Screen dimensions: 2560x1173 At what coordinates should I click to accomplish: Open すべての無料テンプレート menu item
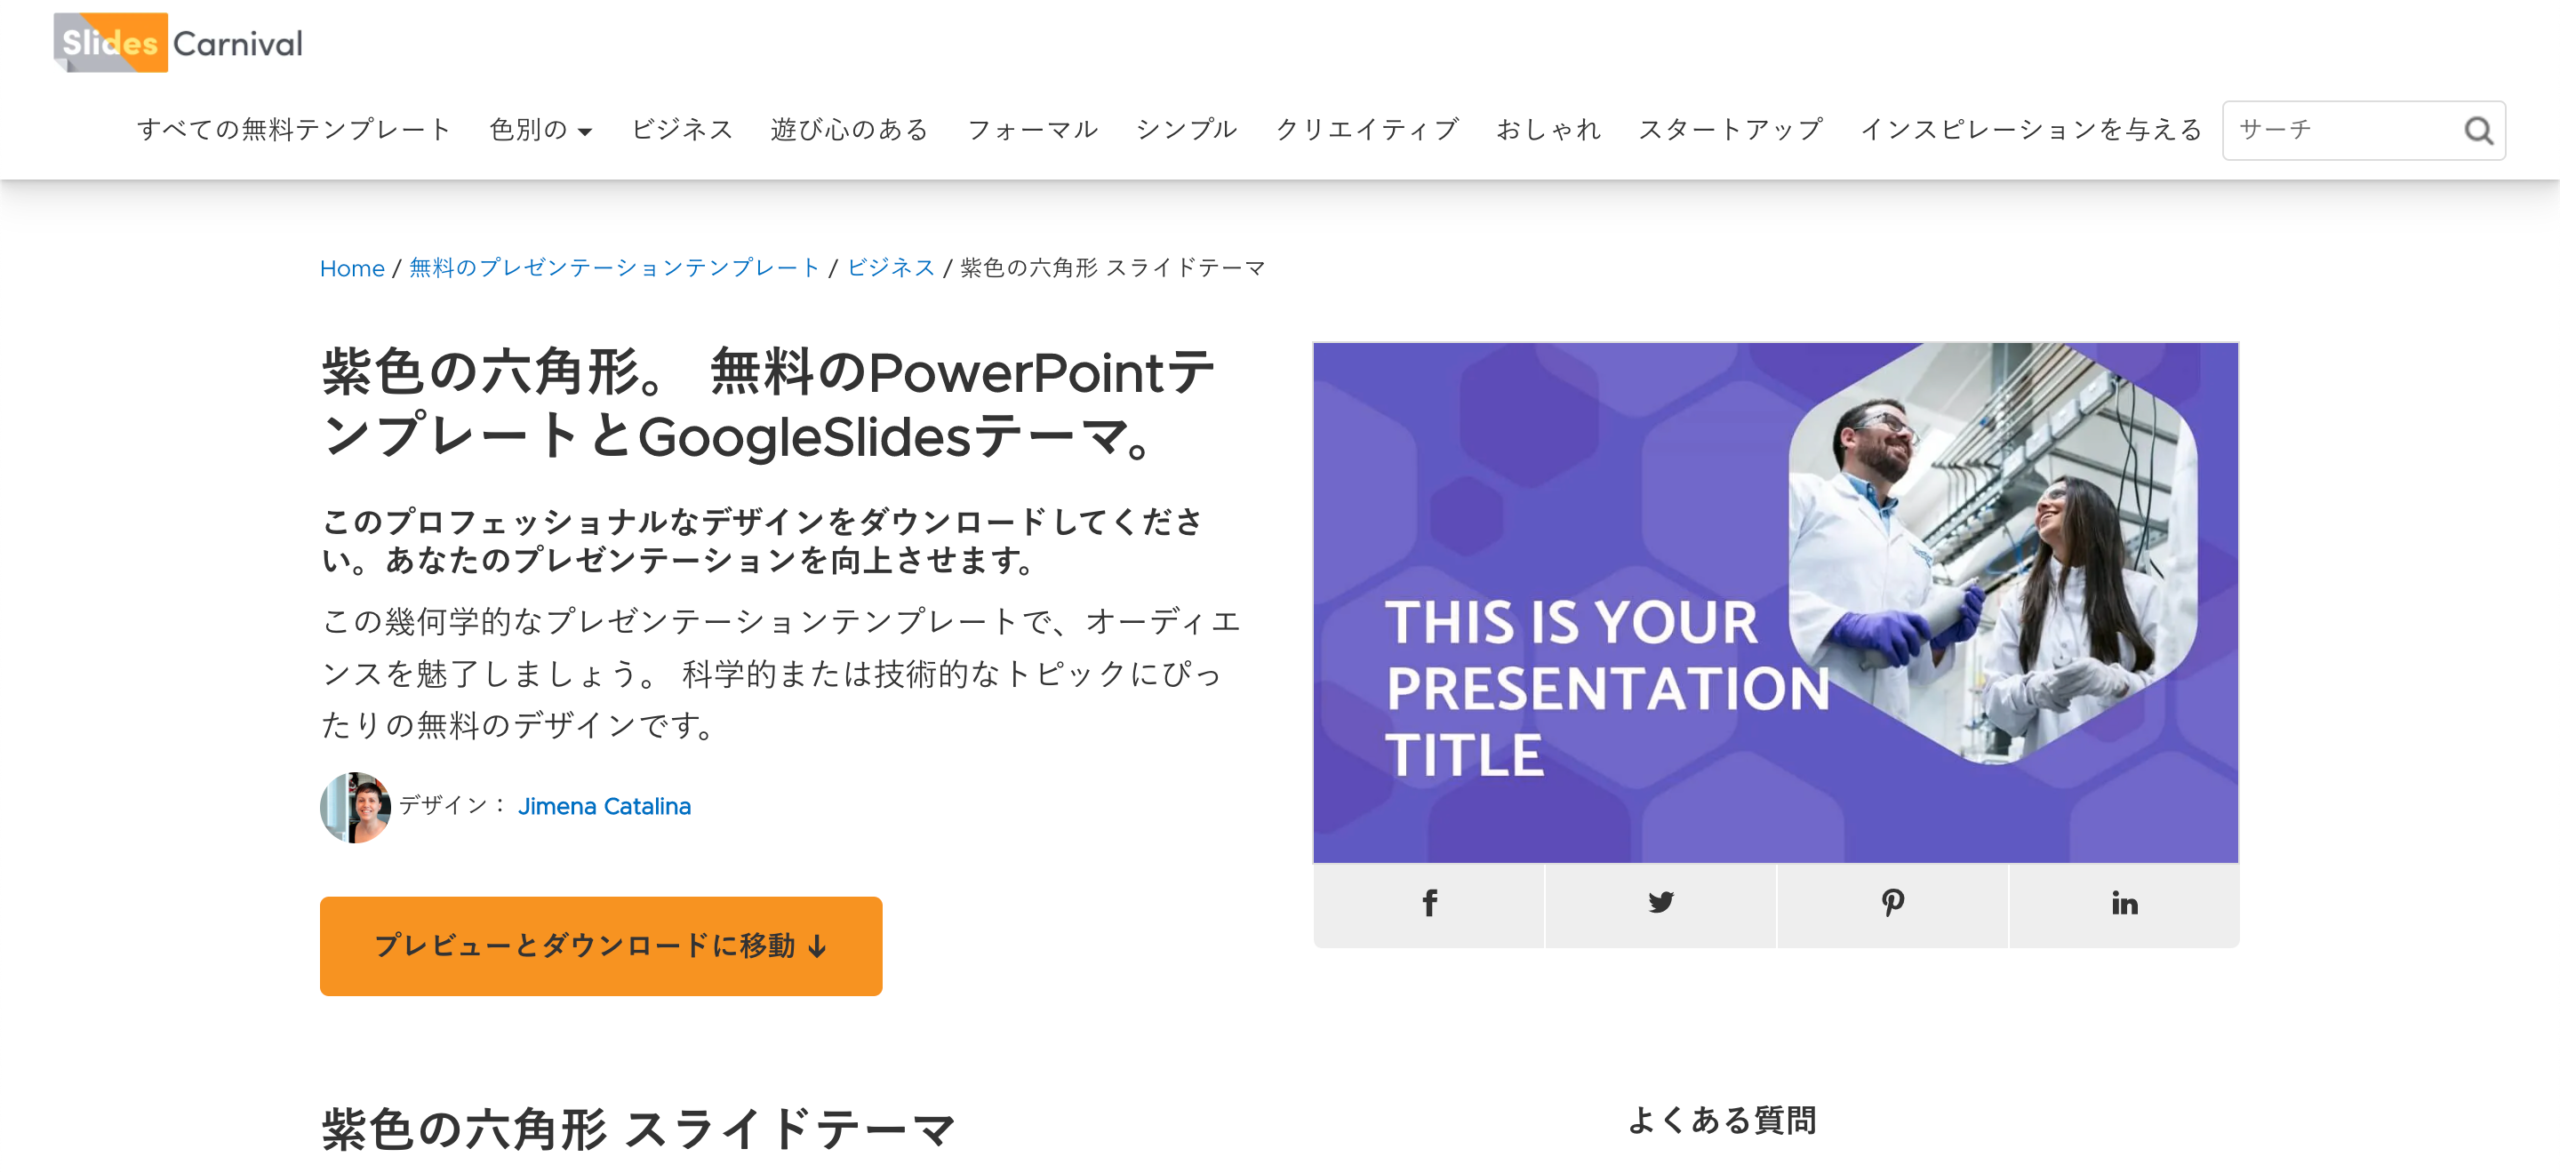click(294, 130)
